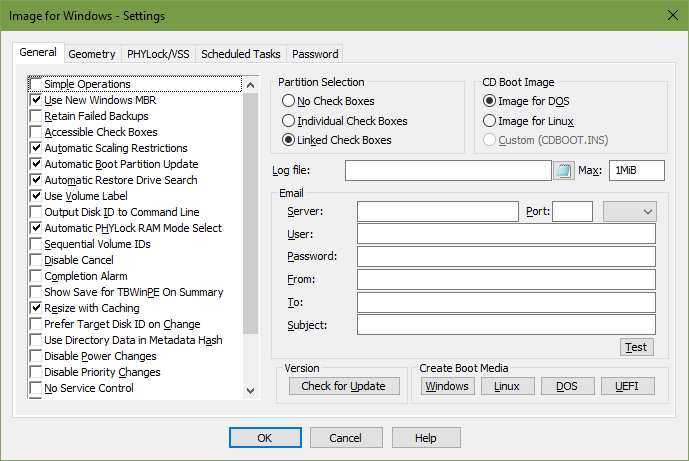
Task: Go to the Scheduled Tasks tab
Action: [x=241, y=54]
